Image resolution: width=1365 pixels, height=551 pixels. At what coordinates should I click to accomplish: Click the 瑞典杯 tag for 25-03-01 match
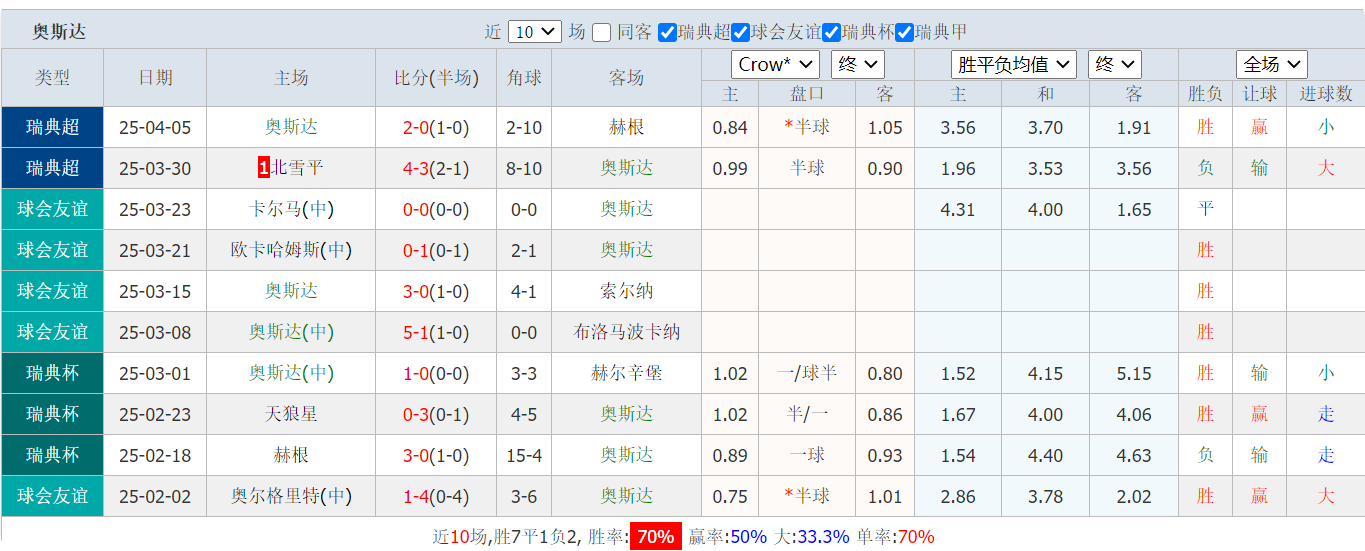tap(52, 373)
